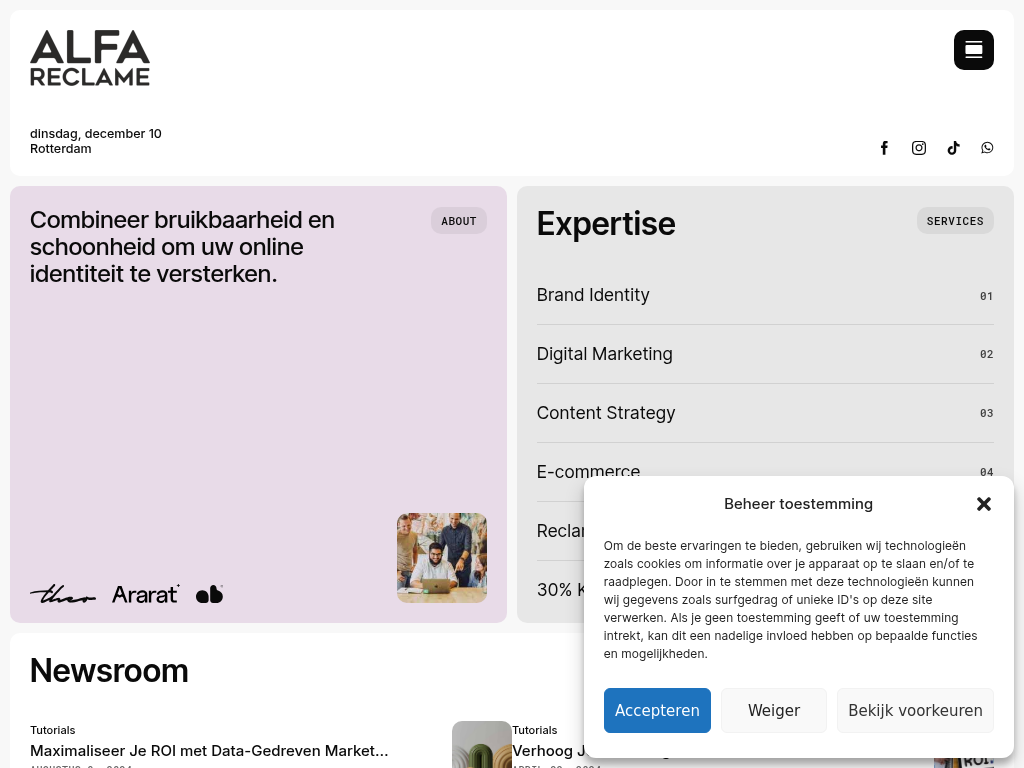Click the date dinsdag, december 10
1024x768 pixels.
click(x=96, y=134)
